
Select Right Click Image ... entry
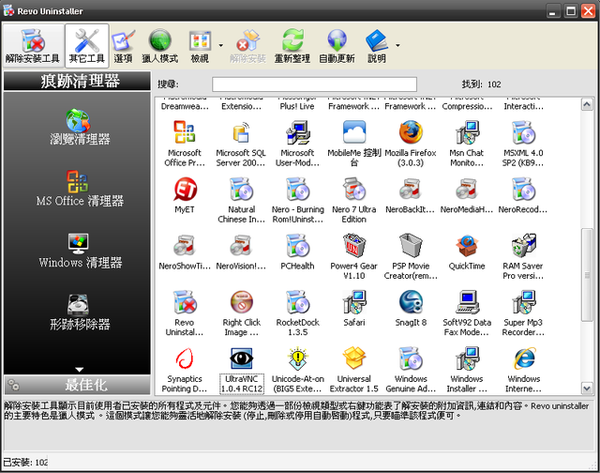point(241,313)
